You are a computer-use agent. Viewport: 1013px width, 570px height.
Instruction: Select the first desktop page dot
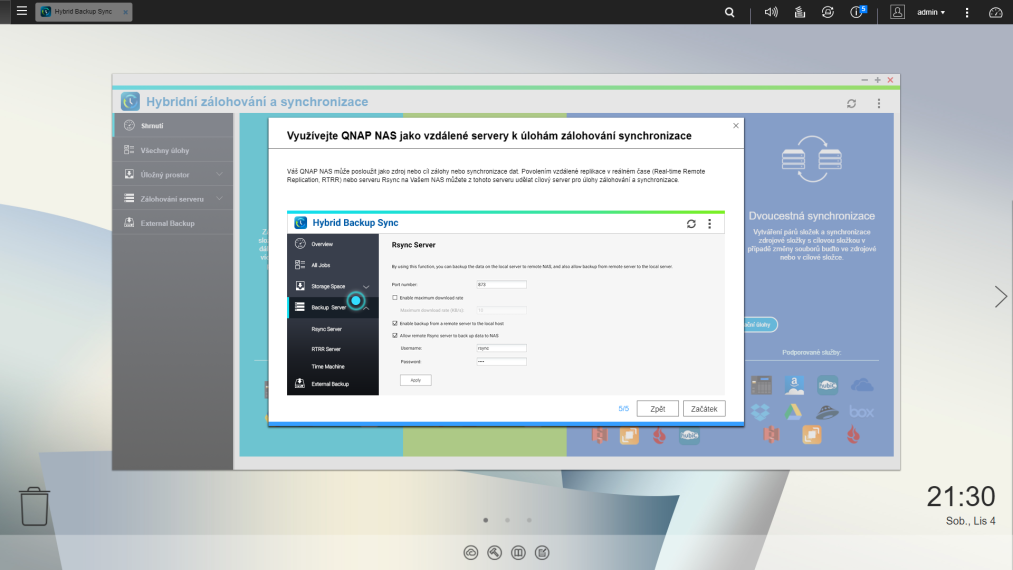pos(486,520)
